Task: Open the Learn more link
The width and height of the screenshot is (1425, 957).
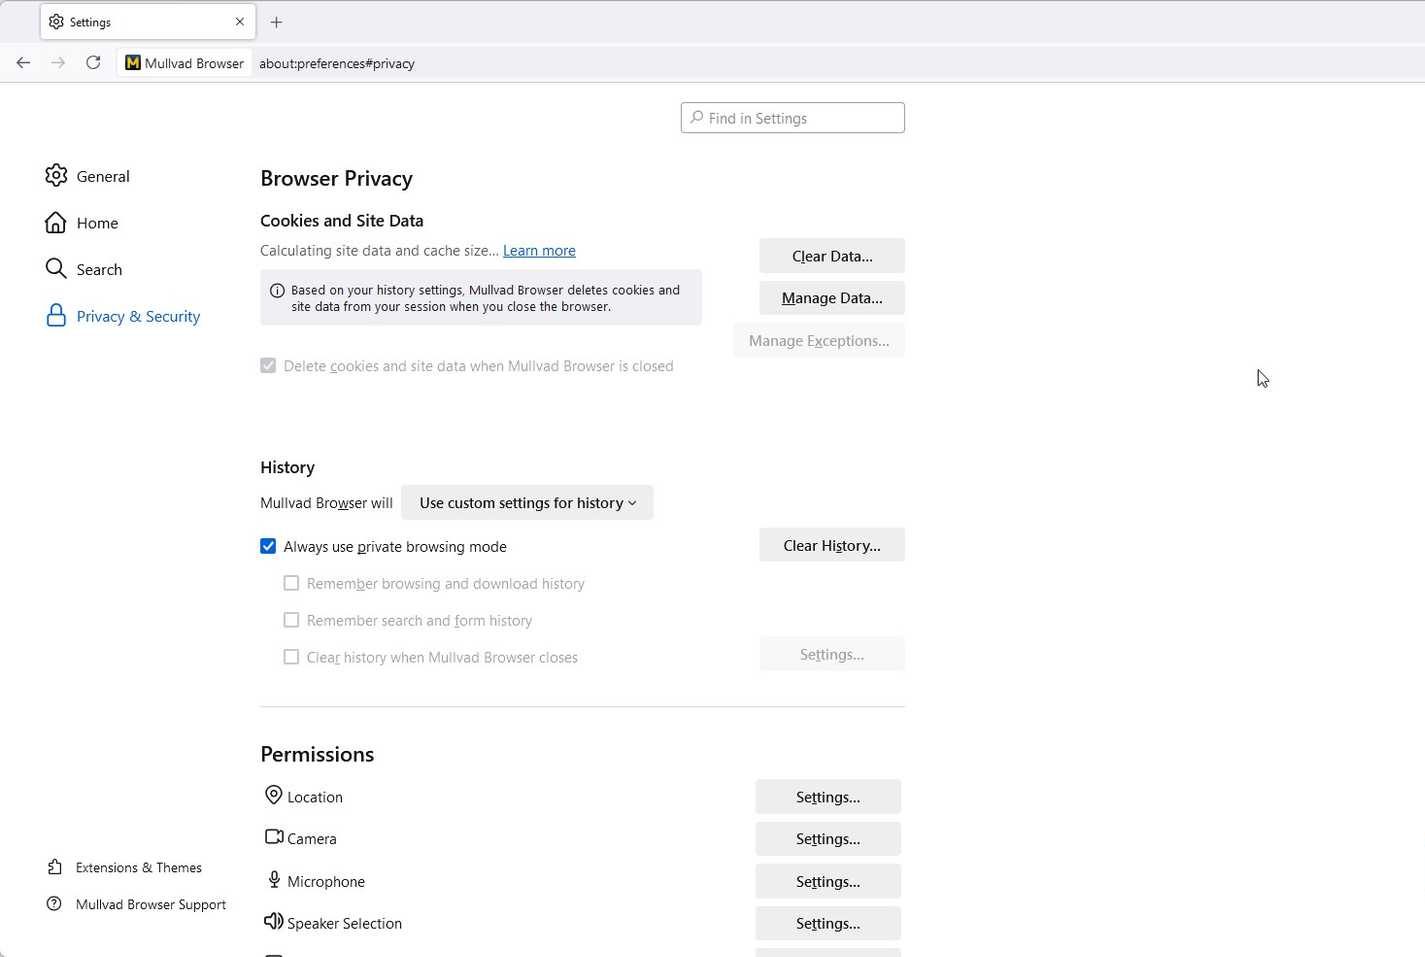Action: click(x=539, y=251)
